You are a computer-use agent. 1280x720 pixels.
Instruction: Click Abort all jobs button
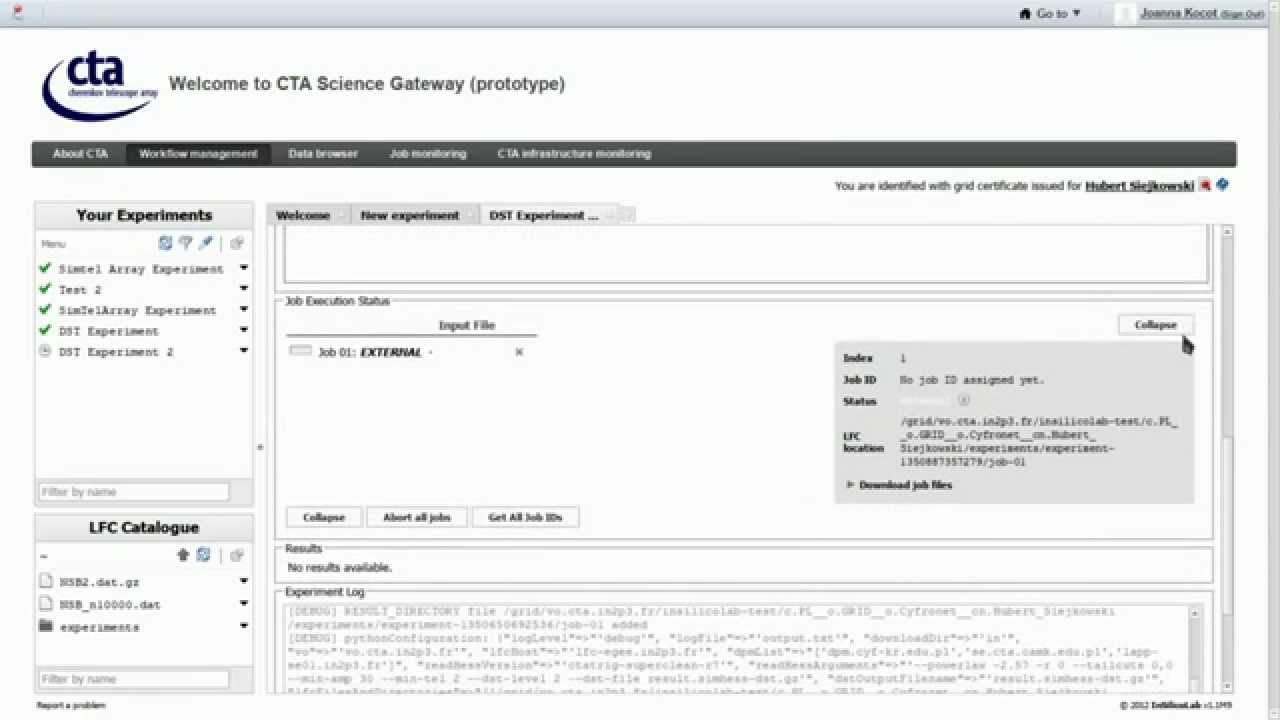click(x=417, y=517)
